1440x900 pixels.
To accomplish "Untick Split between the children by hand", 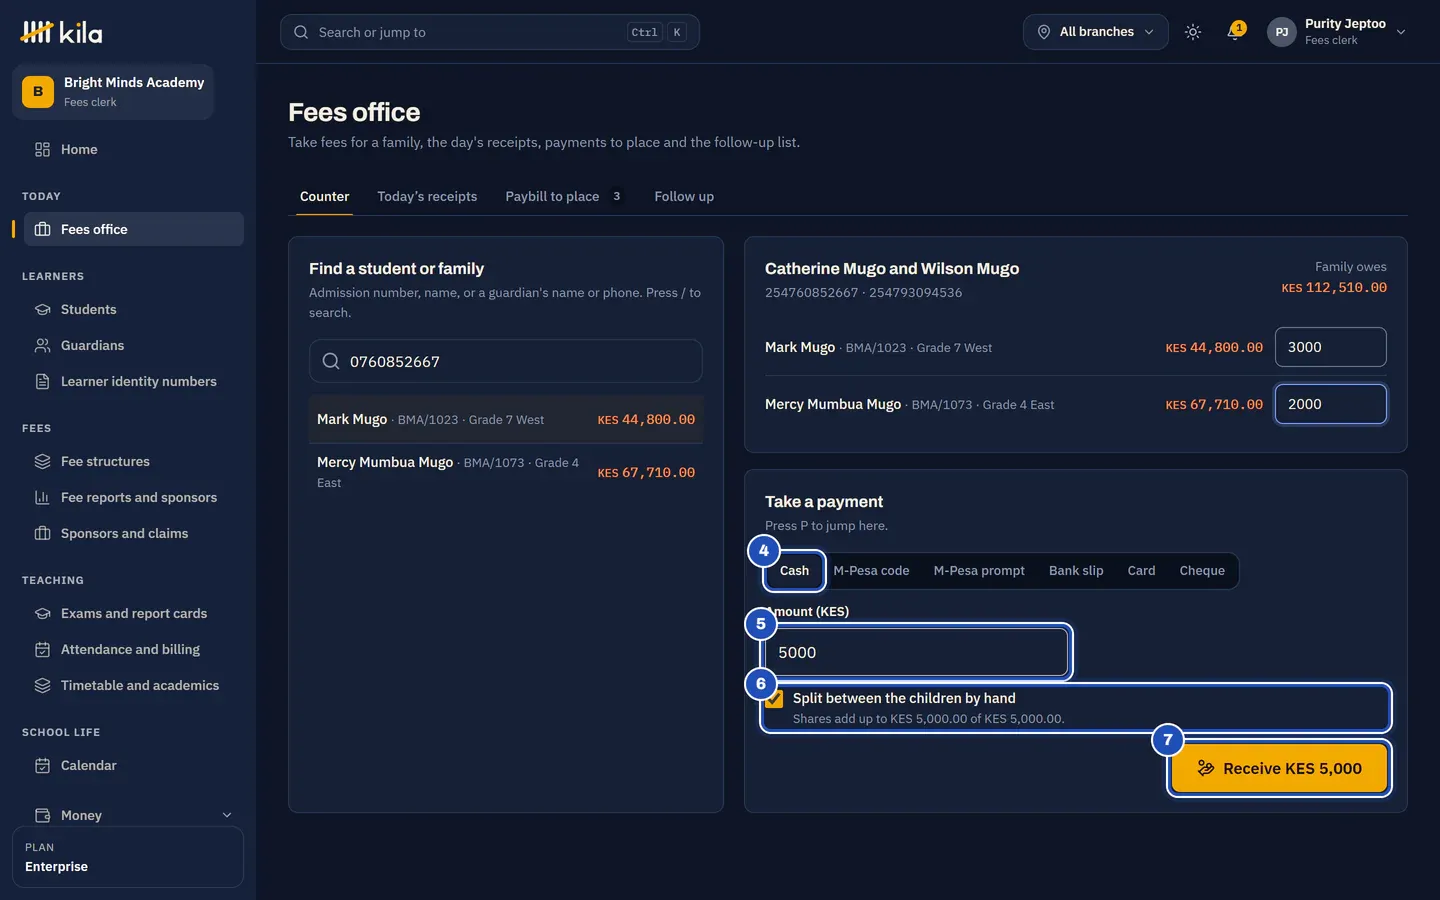I will pyautogui.click(x=774, y=698).
